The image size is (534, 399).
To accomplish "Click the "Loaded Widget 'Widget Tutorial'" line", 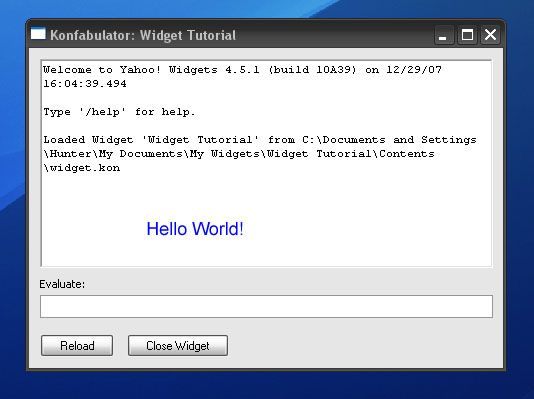I will click(x=260, y=140).
